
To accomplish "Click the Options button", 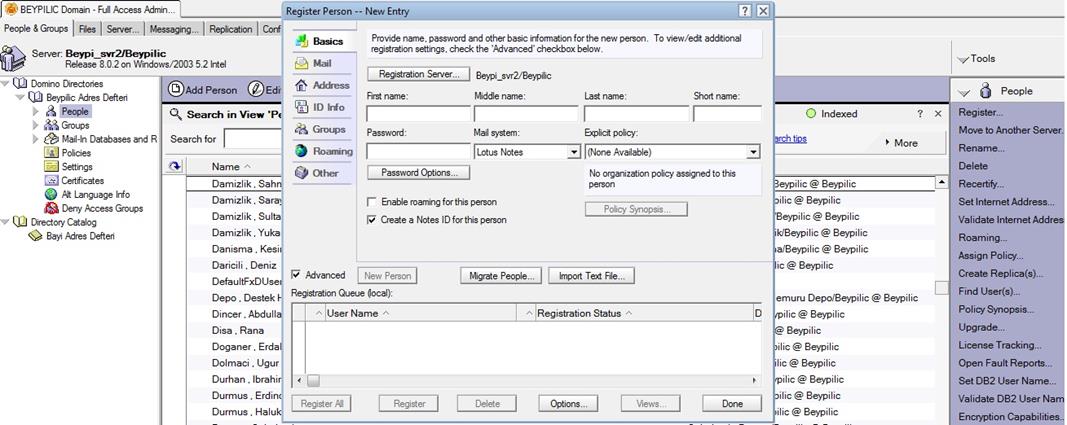I will (x=568, y=403).
